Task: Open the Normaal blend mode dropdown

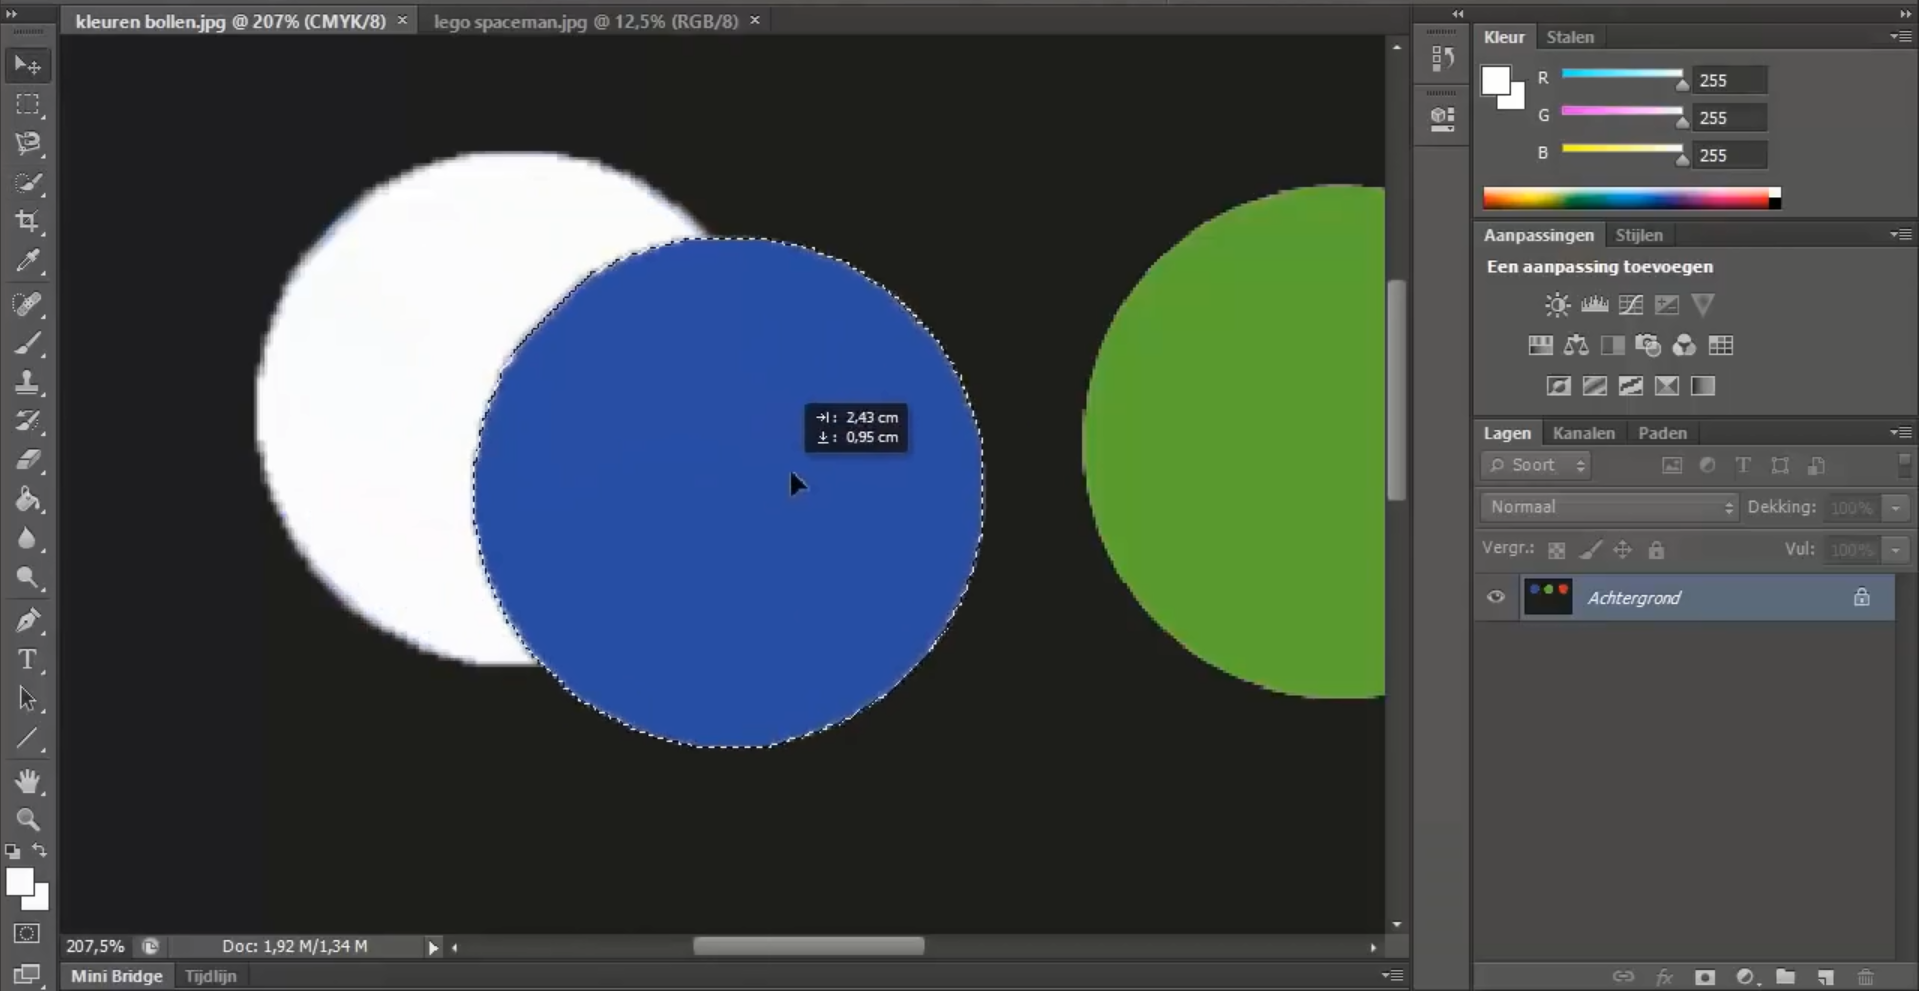Action: pos(1610,507)
